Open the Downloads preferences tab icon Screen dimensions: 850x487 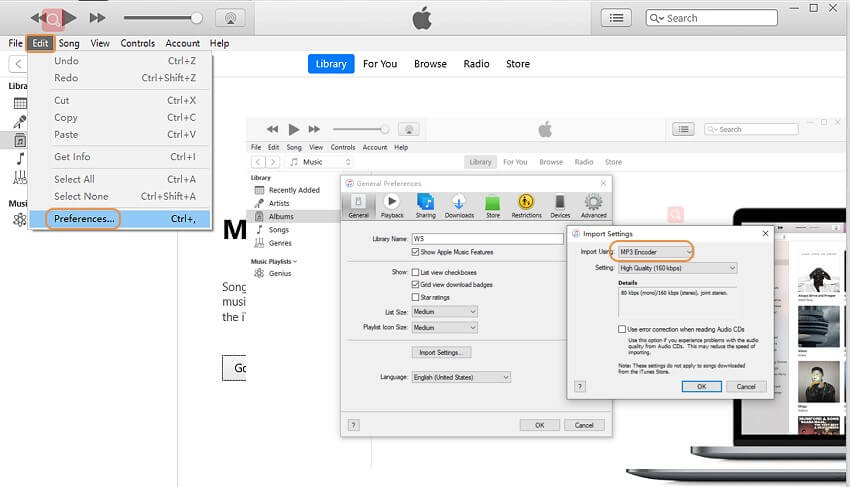(x=459, y=206)
